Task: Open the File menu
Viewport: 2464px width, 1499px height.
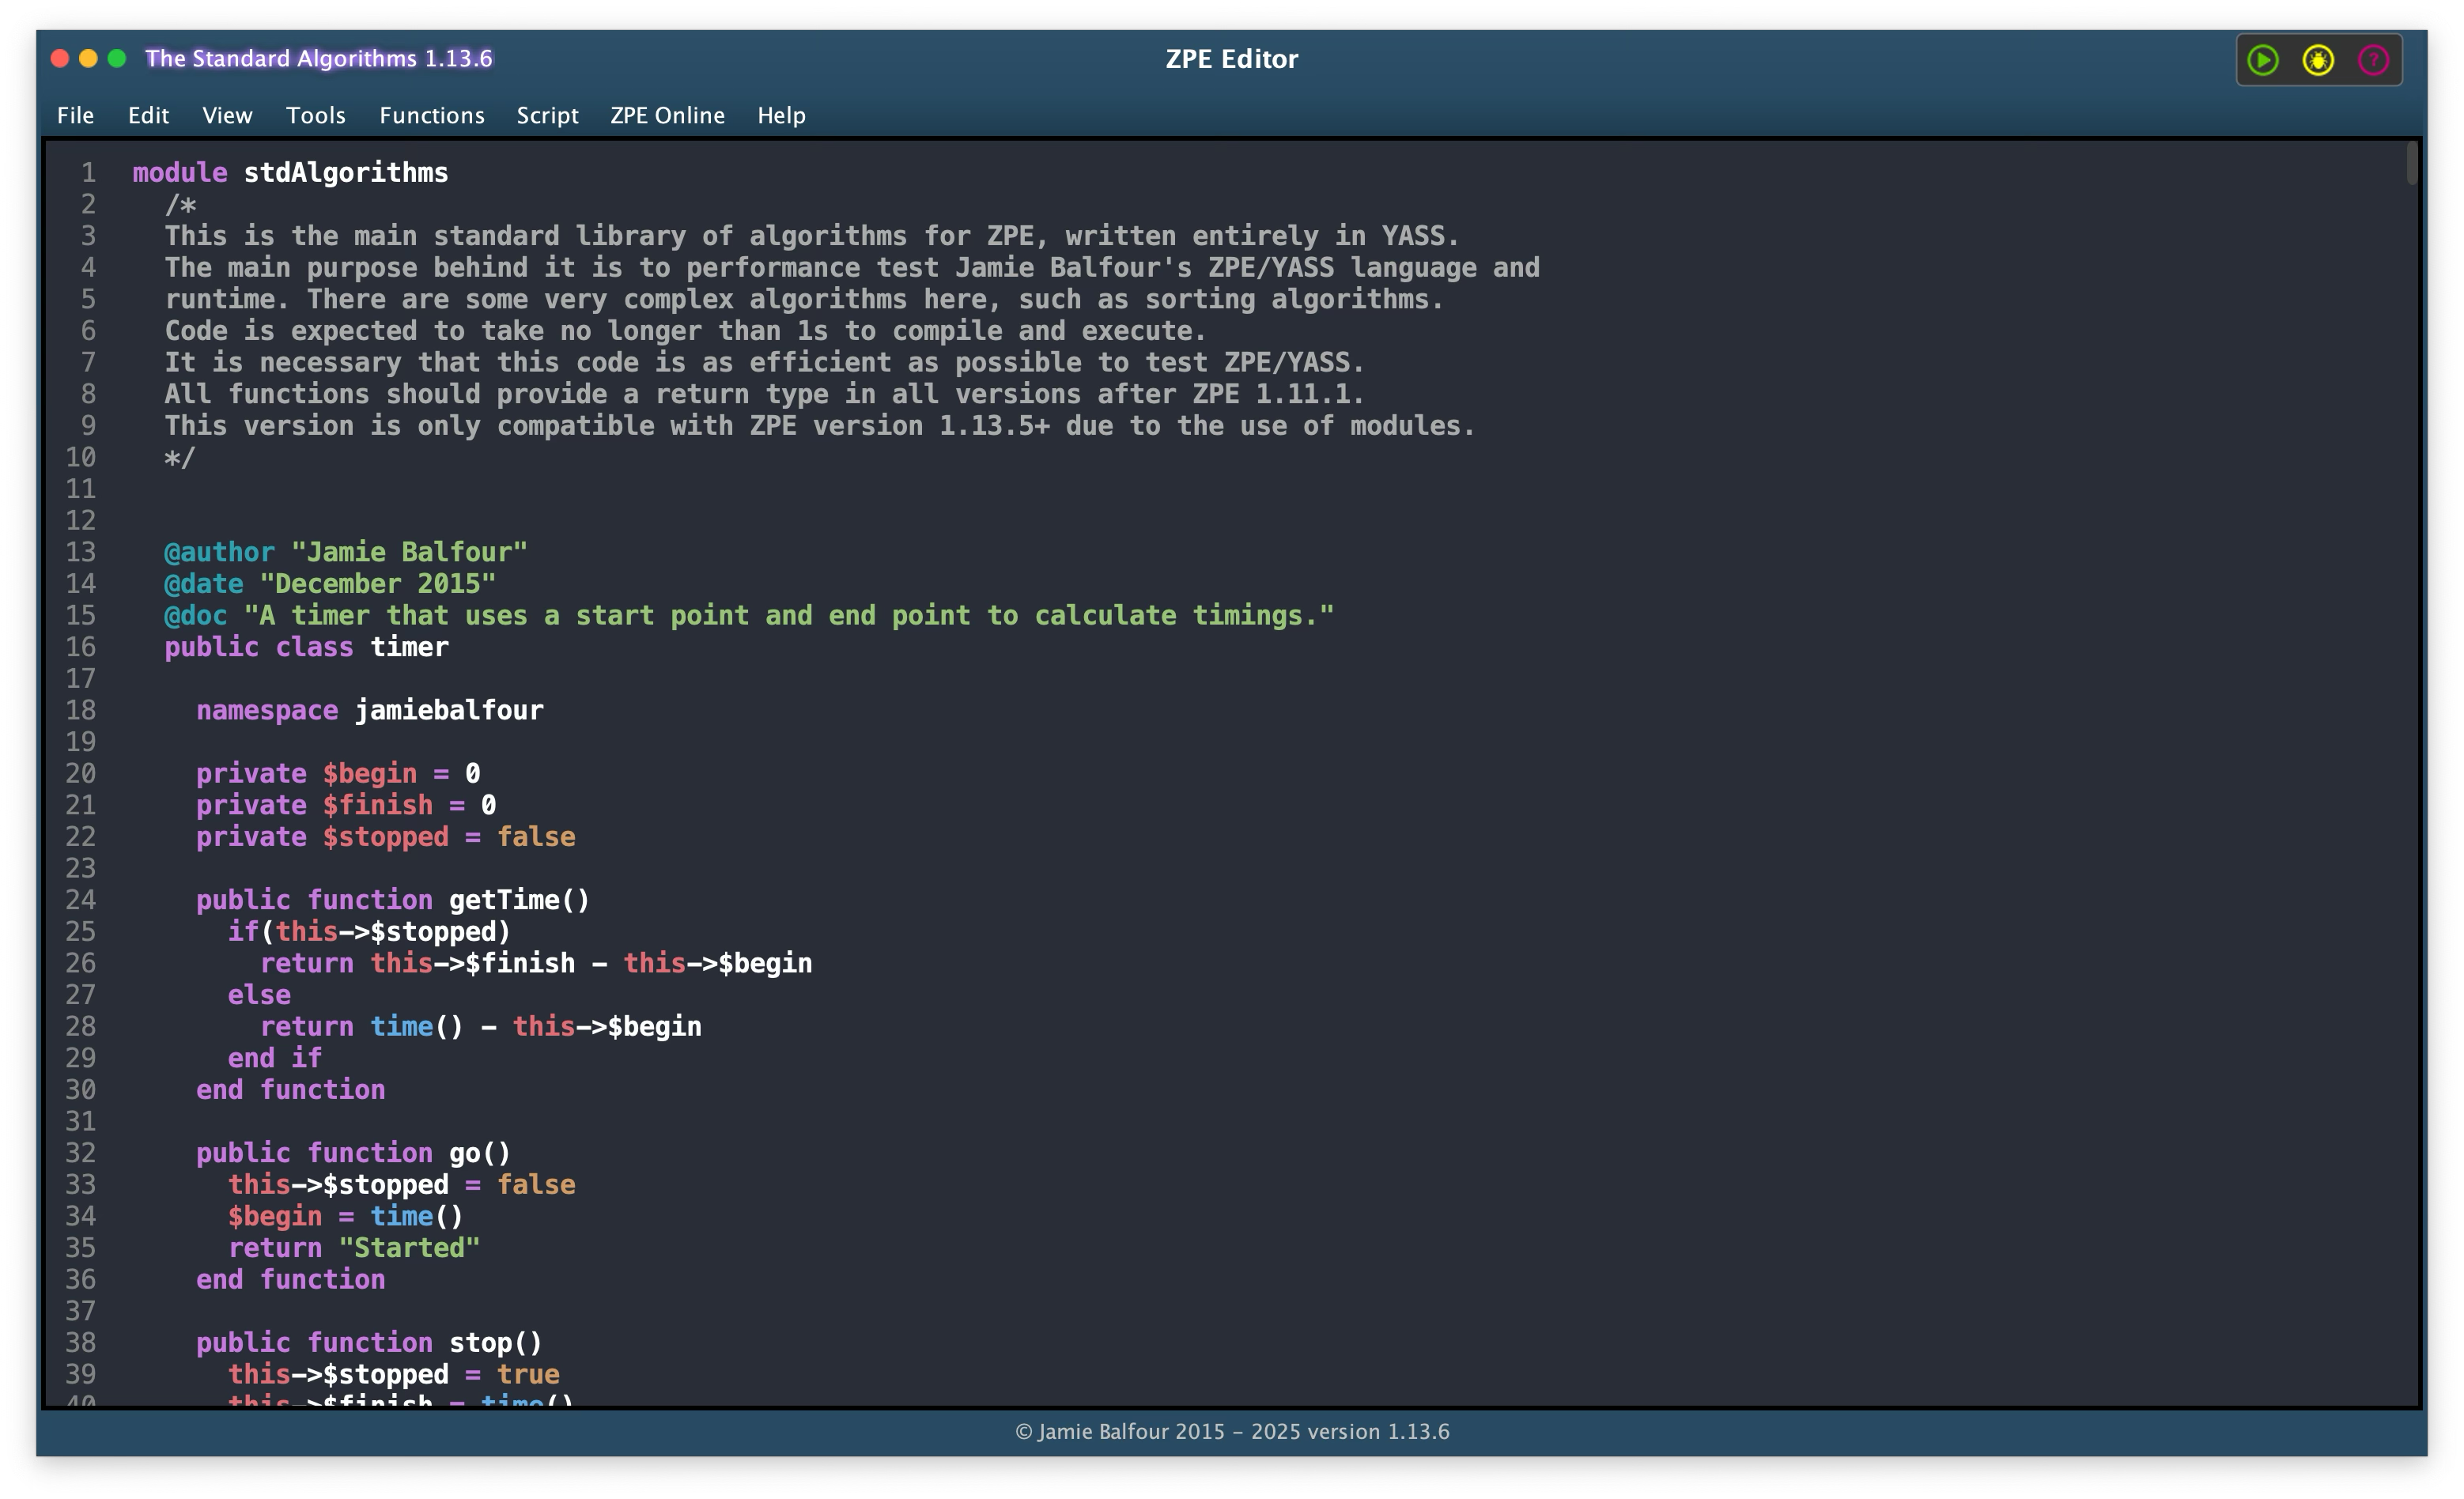Action: 75,115
